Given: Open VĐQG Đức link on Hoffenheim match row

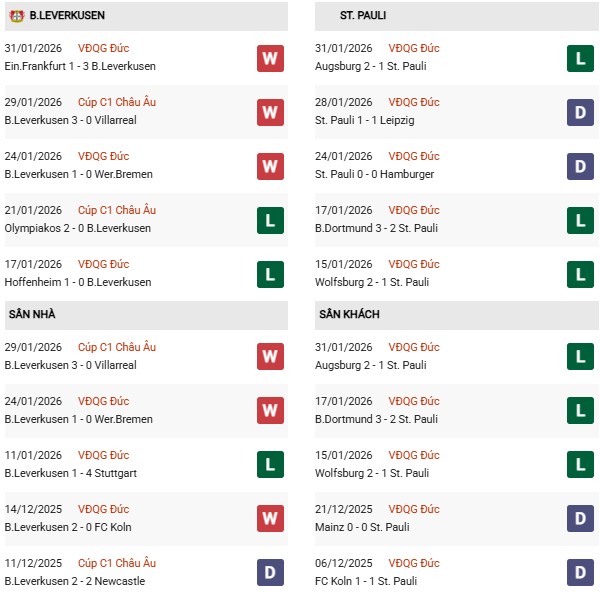Looking at the screenshot, I should (103, 264).
